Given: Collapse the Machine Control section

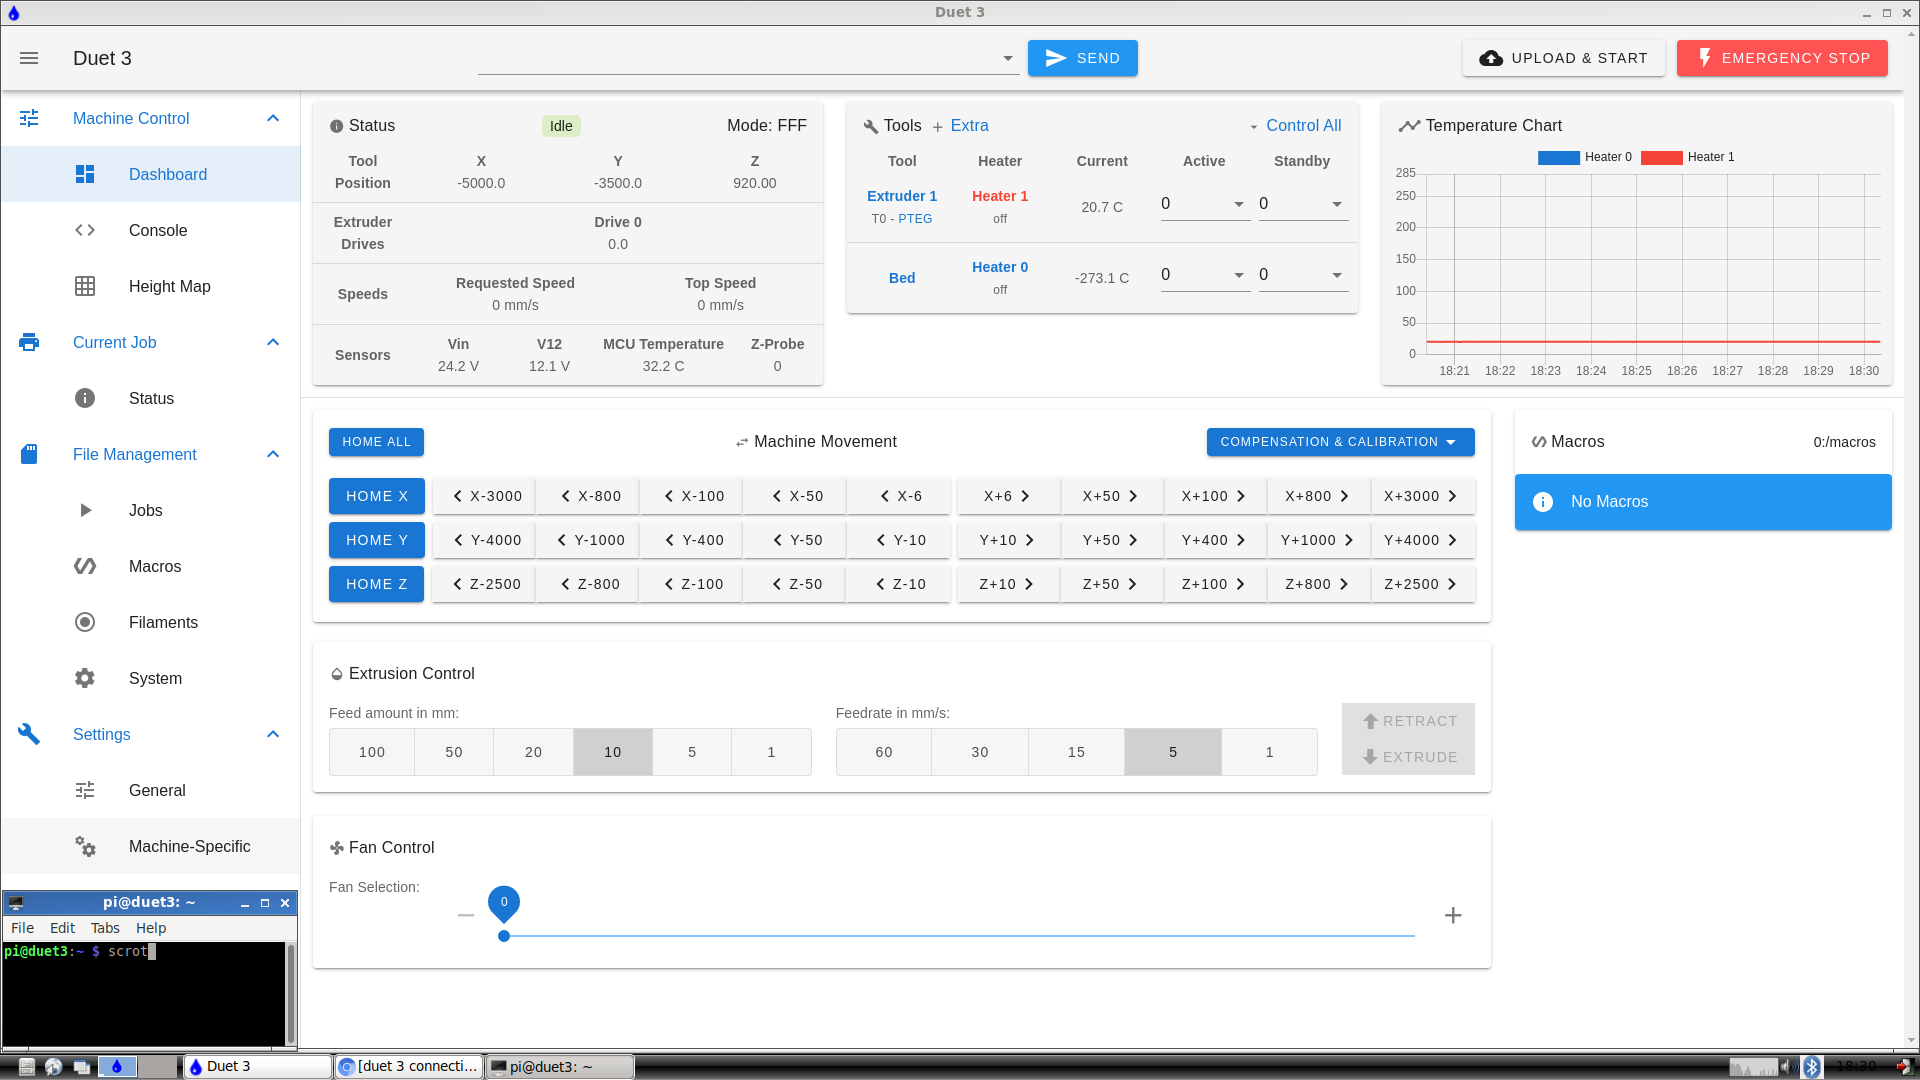Looking at the screenshot, I should click(273, 118).
